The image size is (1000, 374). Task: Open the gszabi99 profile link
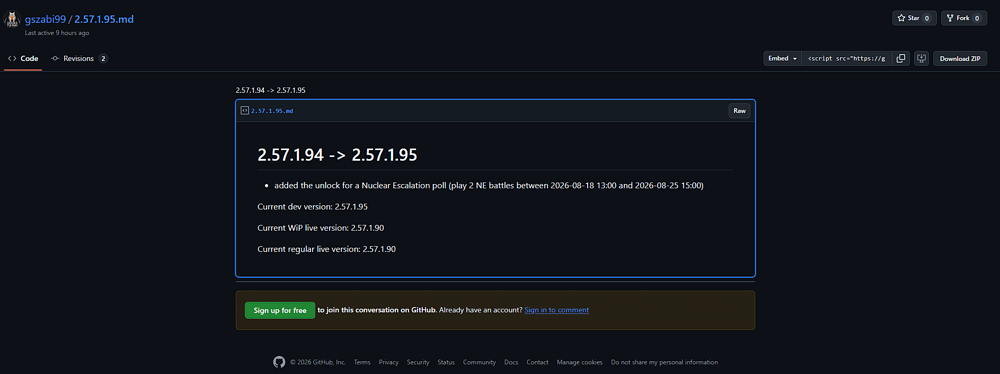pos(45,19)
